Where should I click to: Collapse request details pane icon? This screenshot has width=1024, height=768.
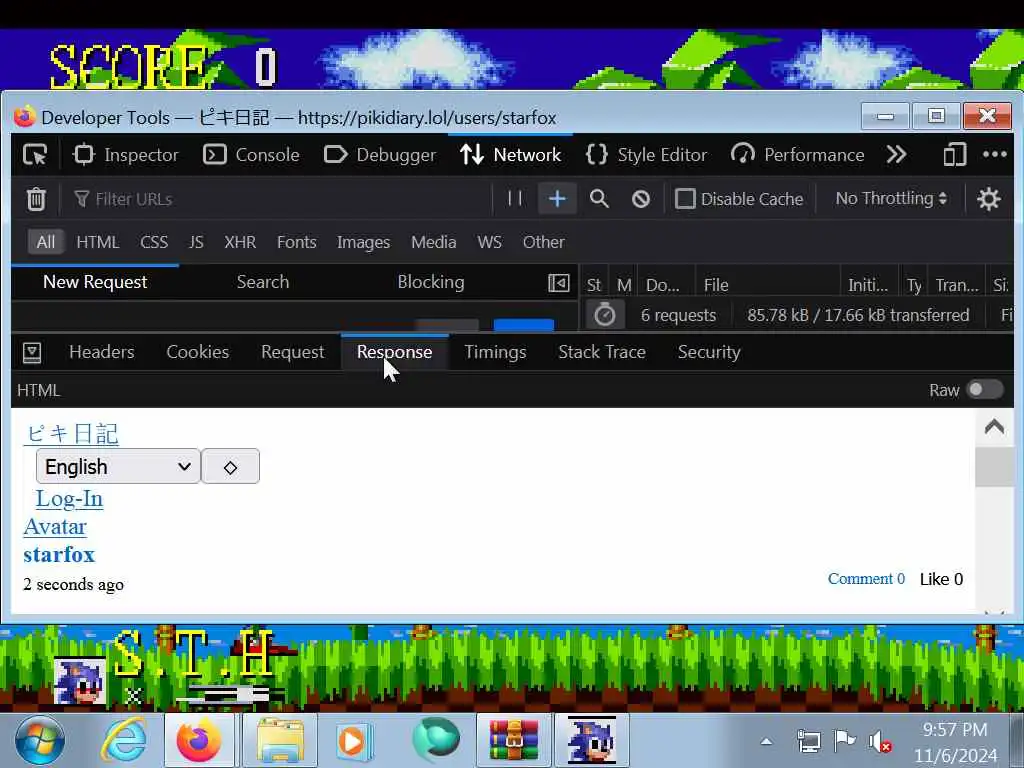32,353
